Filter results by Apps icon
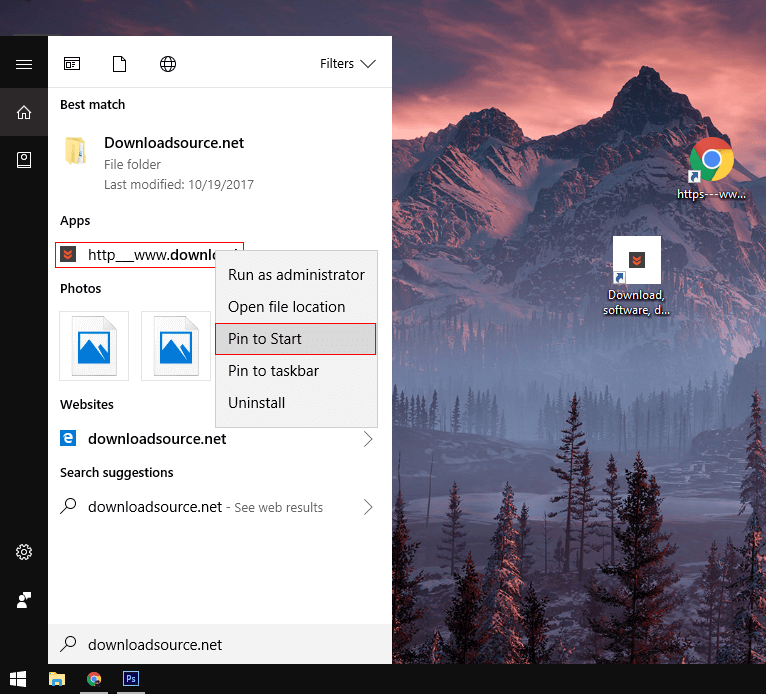This screenshot has height=694, width=766. coord(72,63)
